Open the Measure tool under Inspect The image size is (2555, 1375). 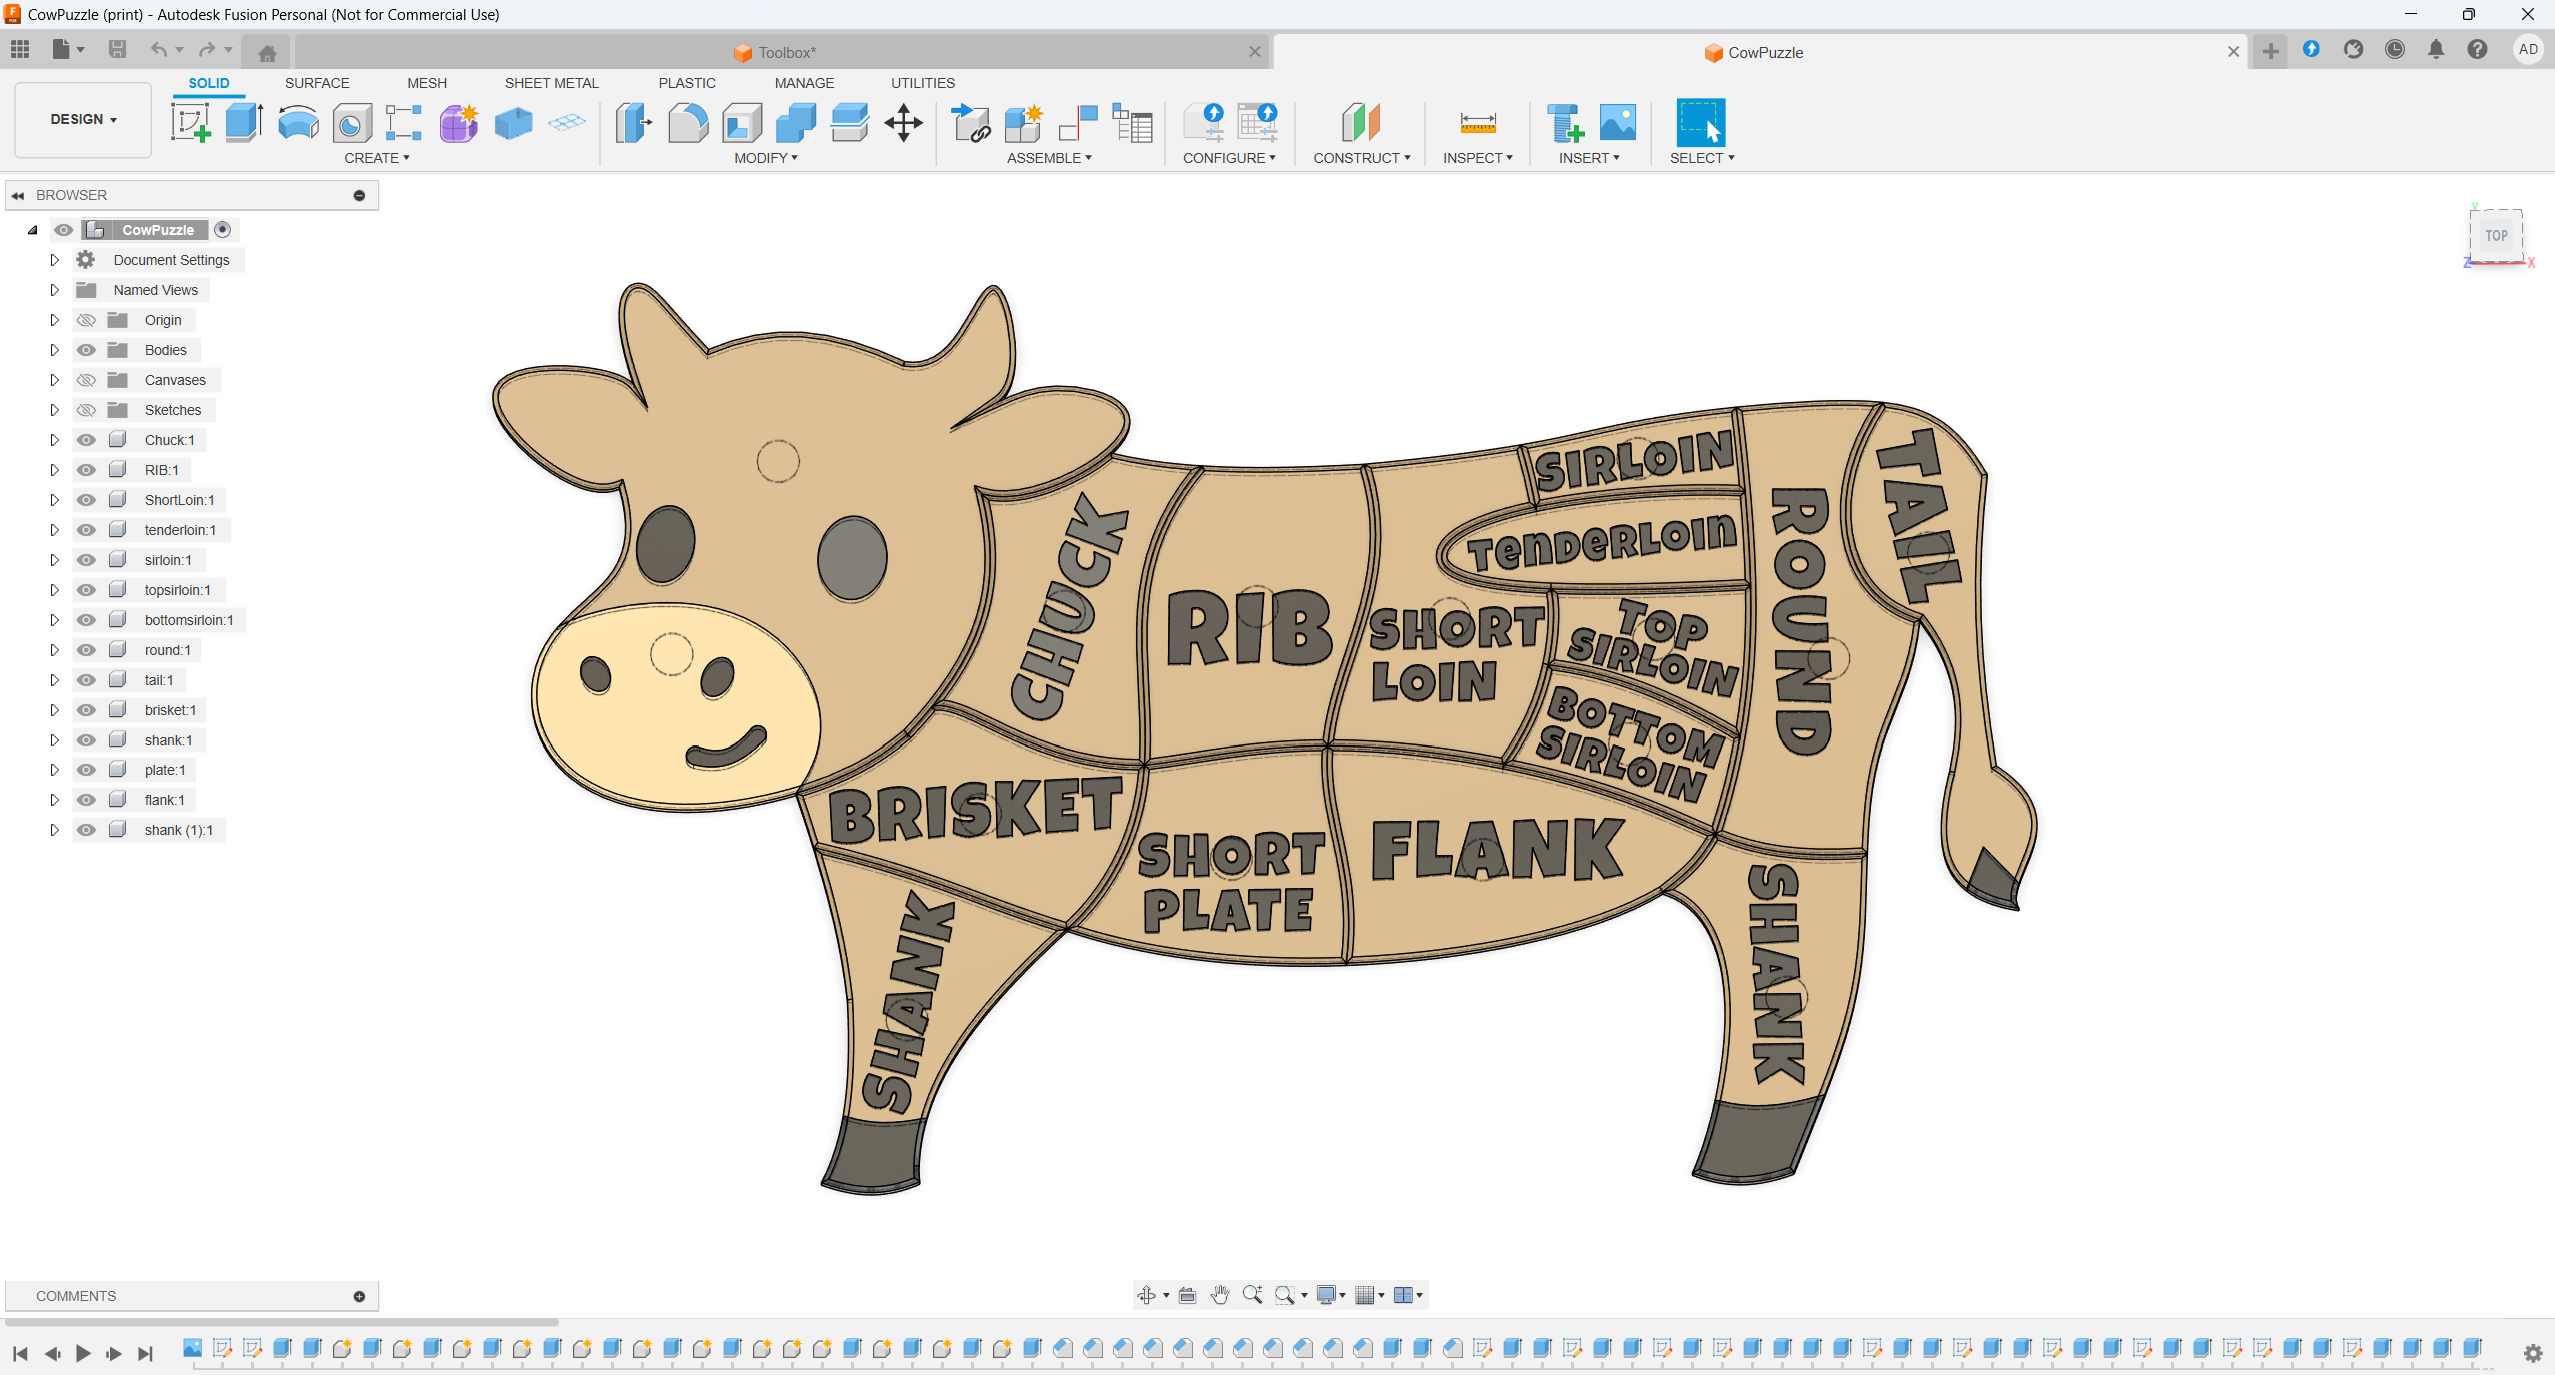(1477, 123)
